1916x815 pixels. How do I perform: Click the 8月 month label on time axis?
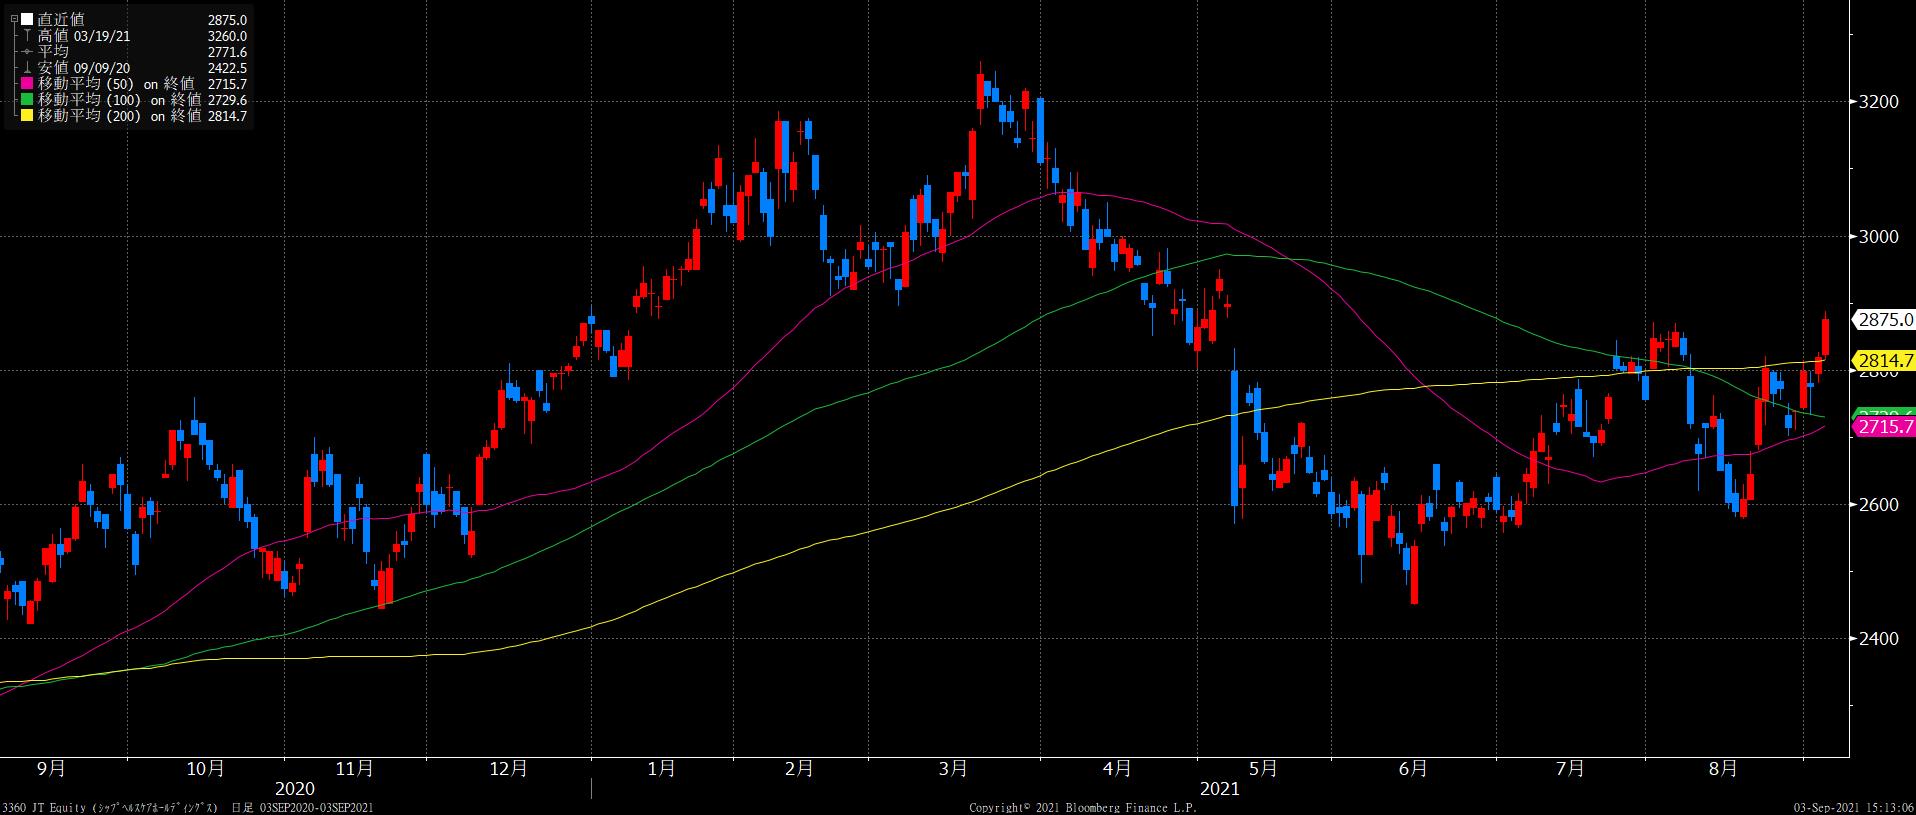[1723, 769]
